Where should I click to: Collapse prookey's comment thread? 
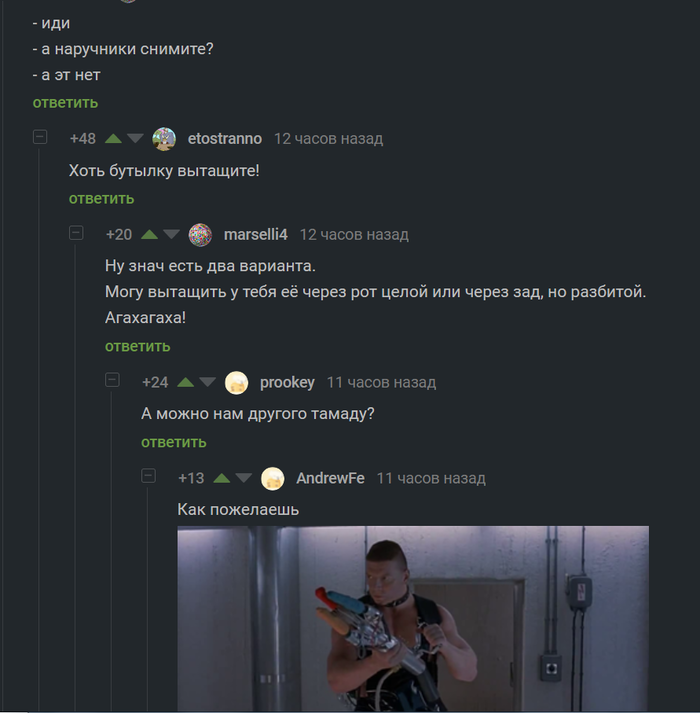[x=112, y=380]
